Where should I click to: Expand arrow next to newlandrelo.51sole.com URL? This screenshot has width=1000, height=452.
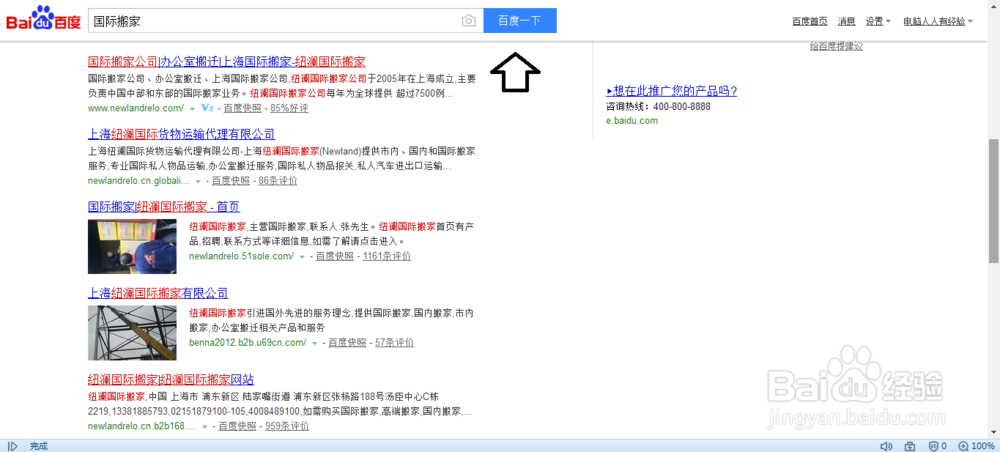pos(302,256)
